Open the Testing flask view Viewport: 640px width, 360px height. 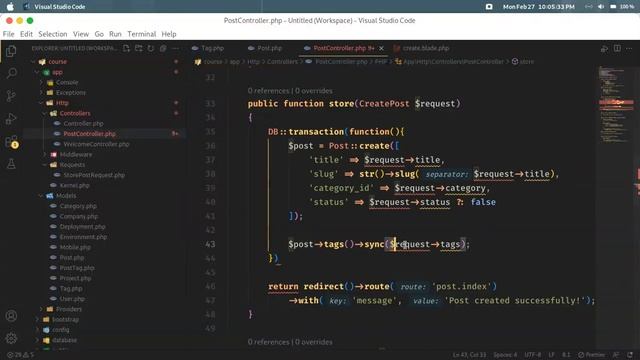11,164
